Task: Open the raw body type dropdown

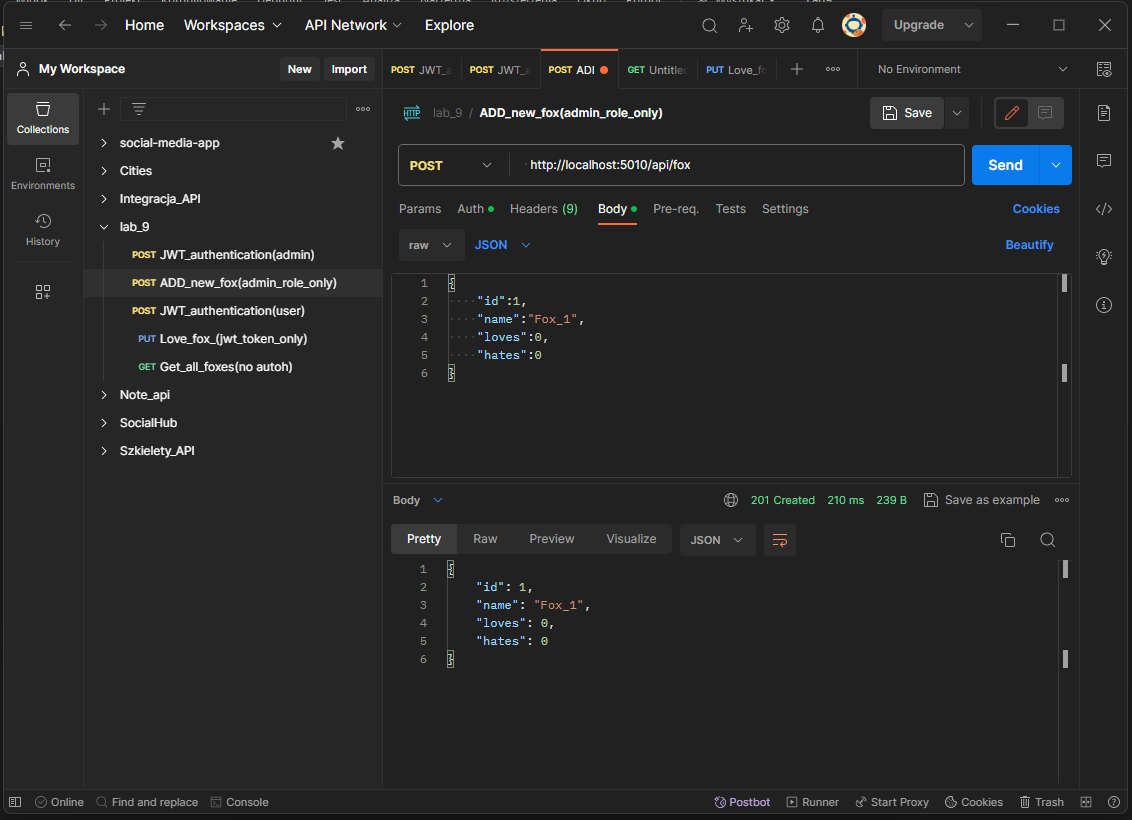Action: pyautogui.click(x=430, y=245)
